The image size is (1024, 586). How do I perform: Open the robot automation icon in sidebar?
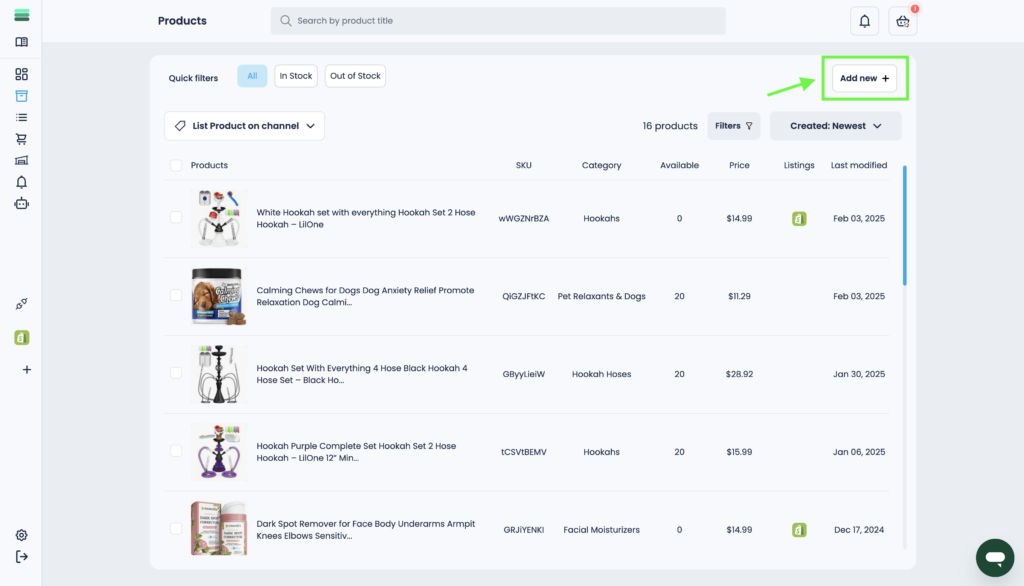coord(22,203)
